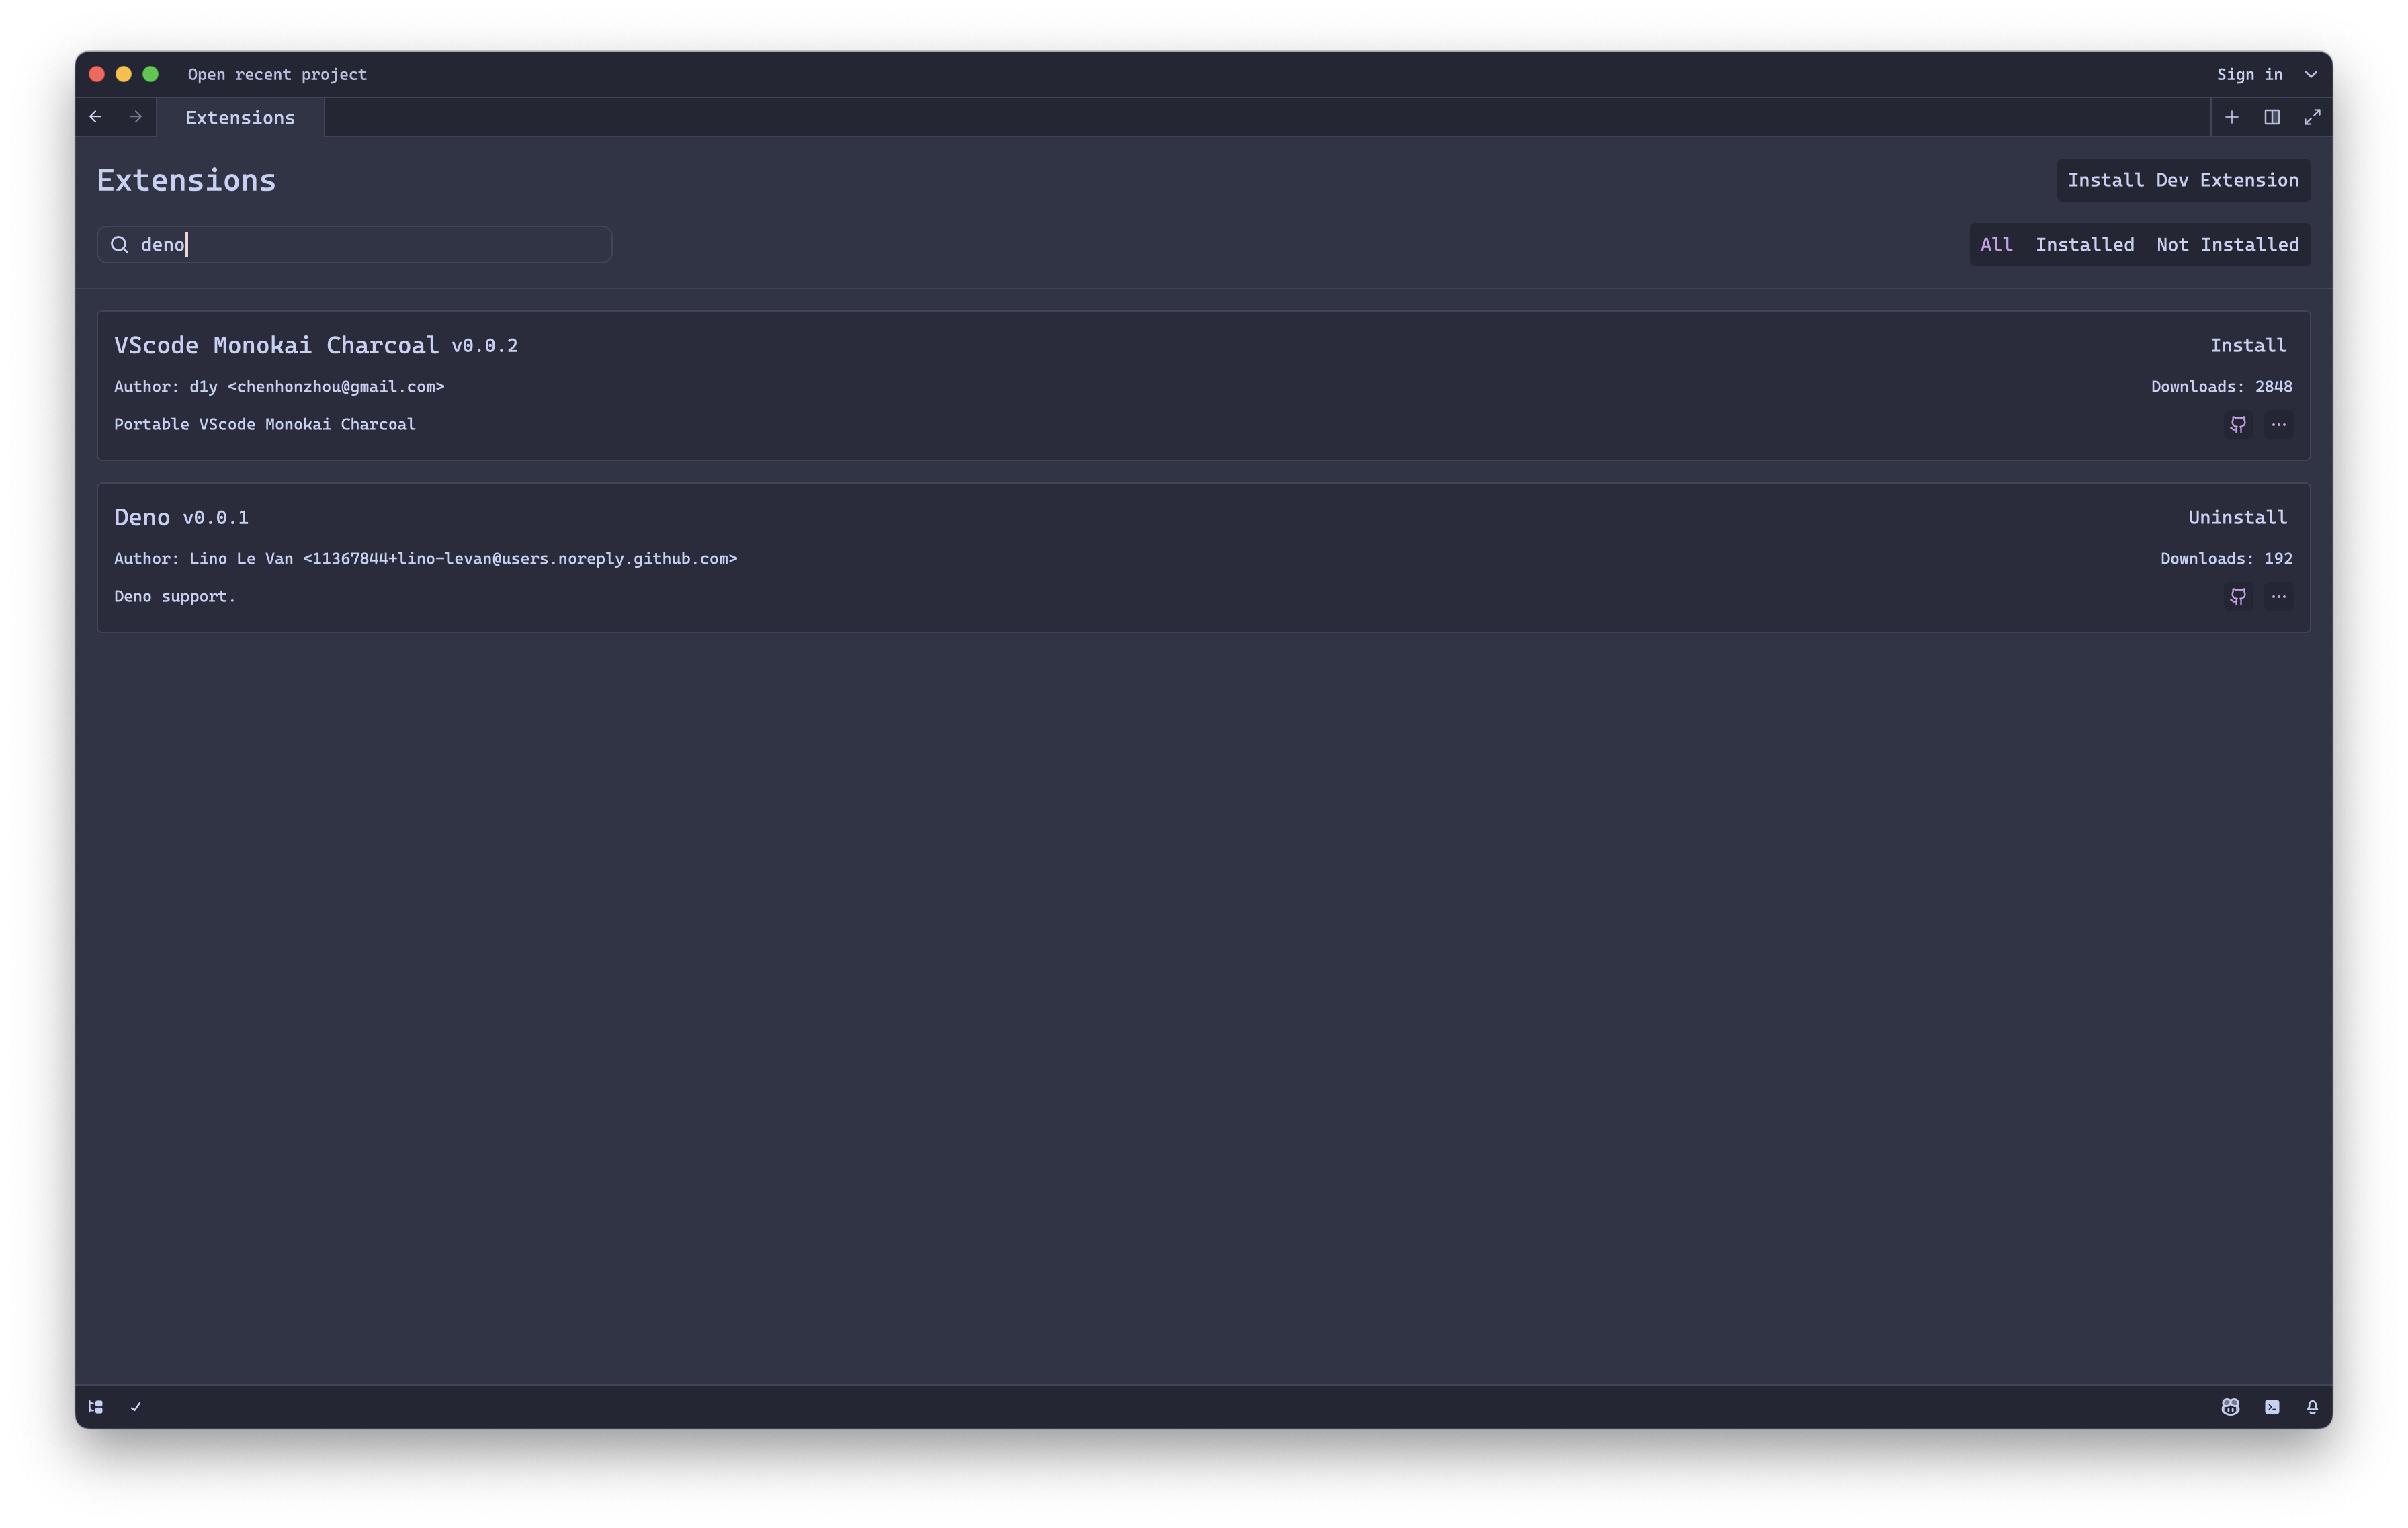
Task: Go back with the left arrow
Action: click(96, 117)
